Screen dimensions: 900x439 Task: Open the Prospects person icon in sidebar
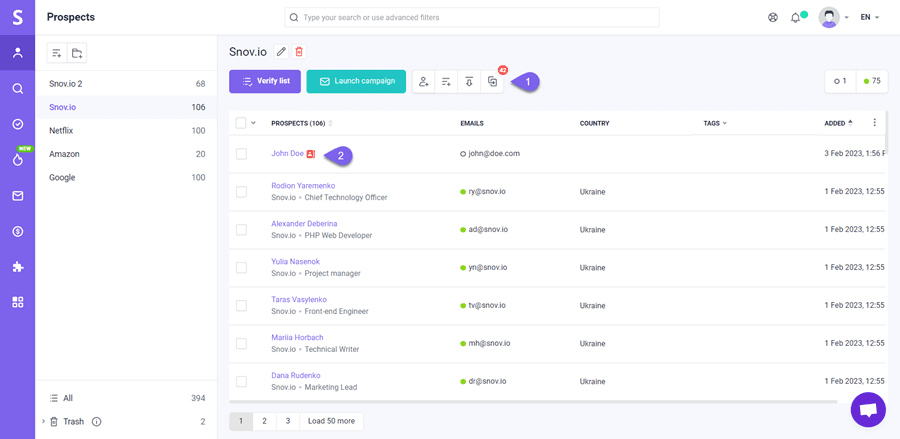[18, 53]
